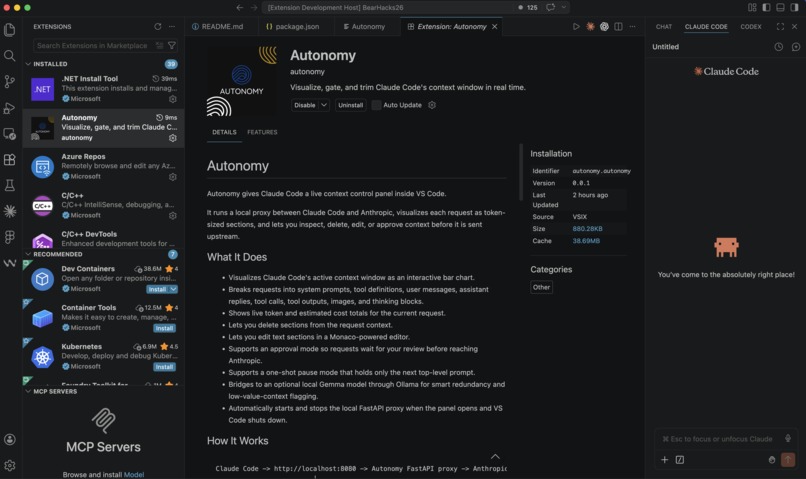
Task: Install the Kubernetes extension
Action: [164, 367]
